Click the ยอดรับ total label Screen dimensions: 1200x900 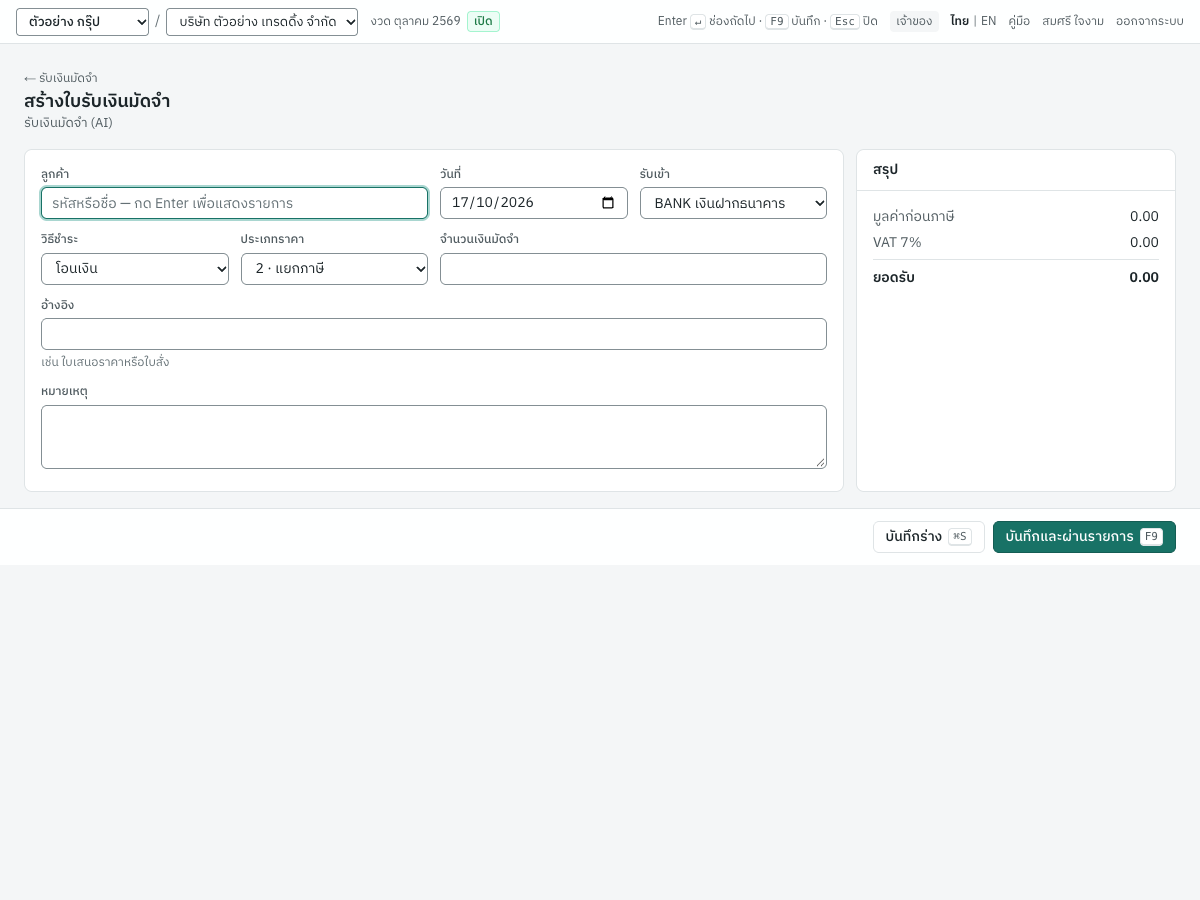(894, 277)
